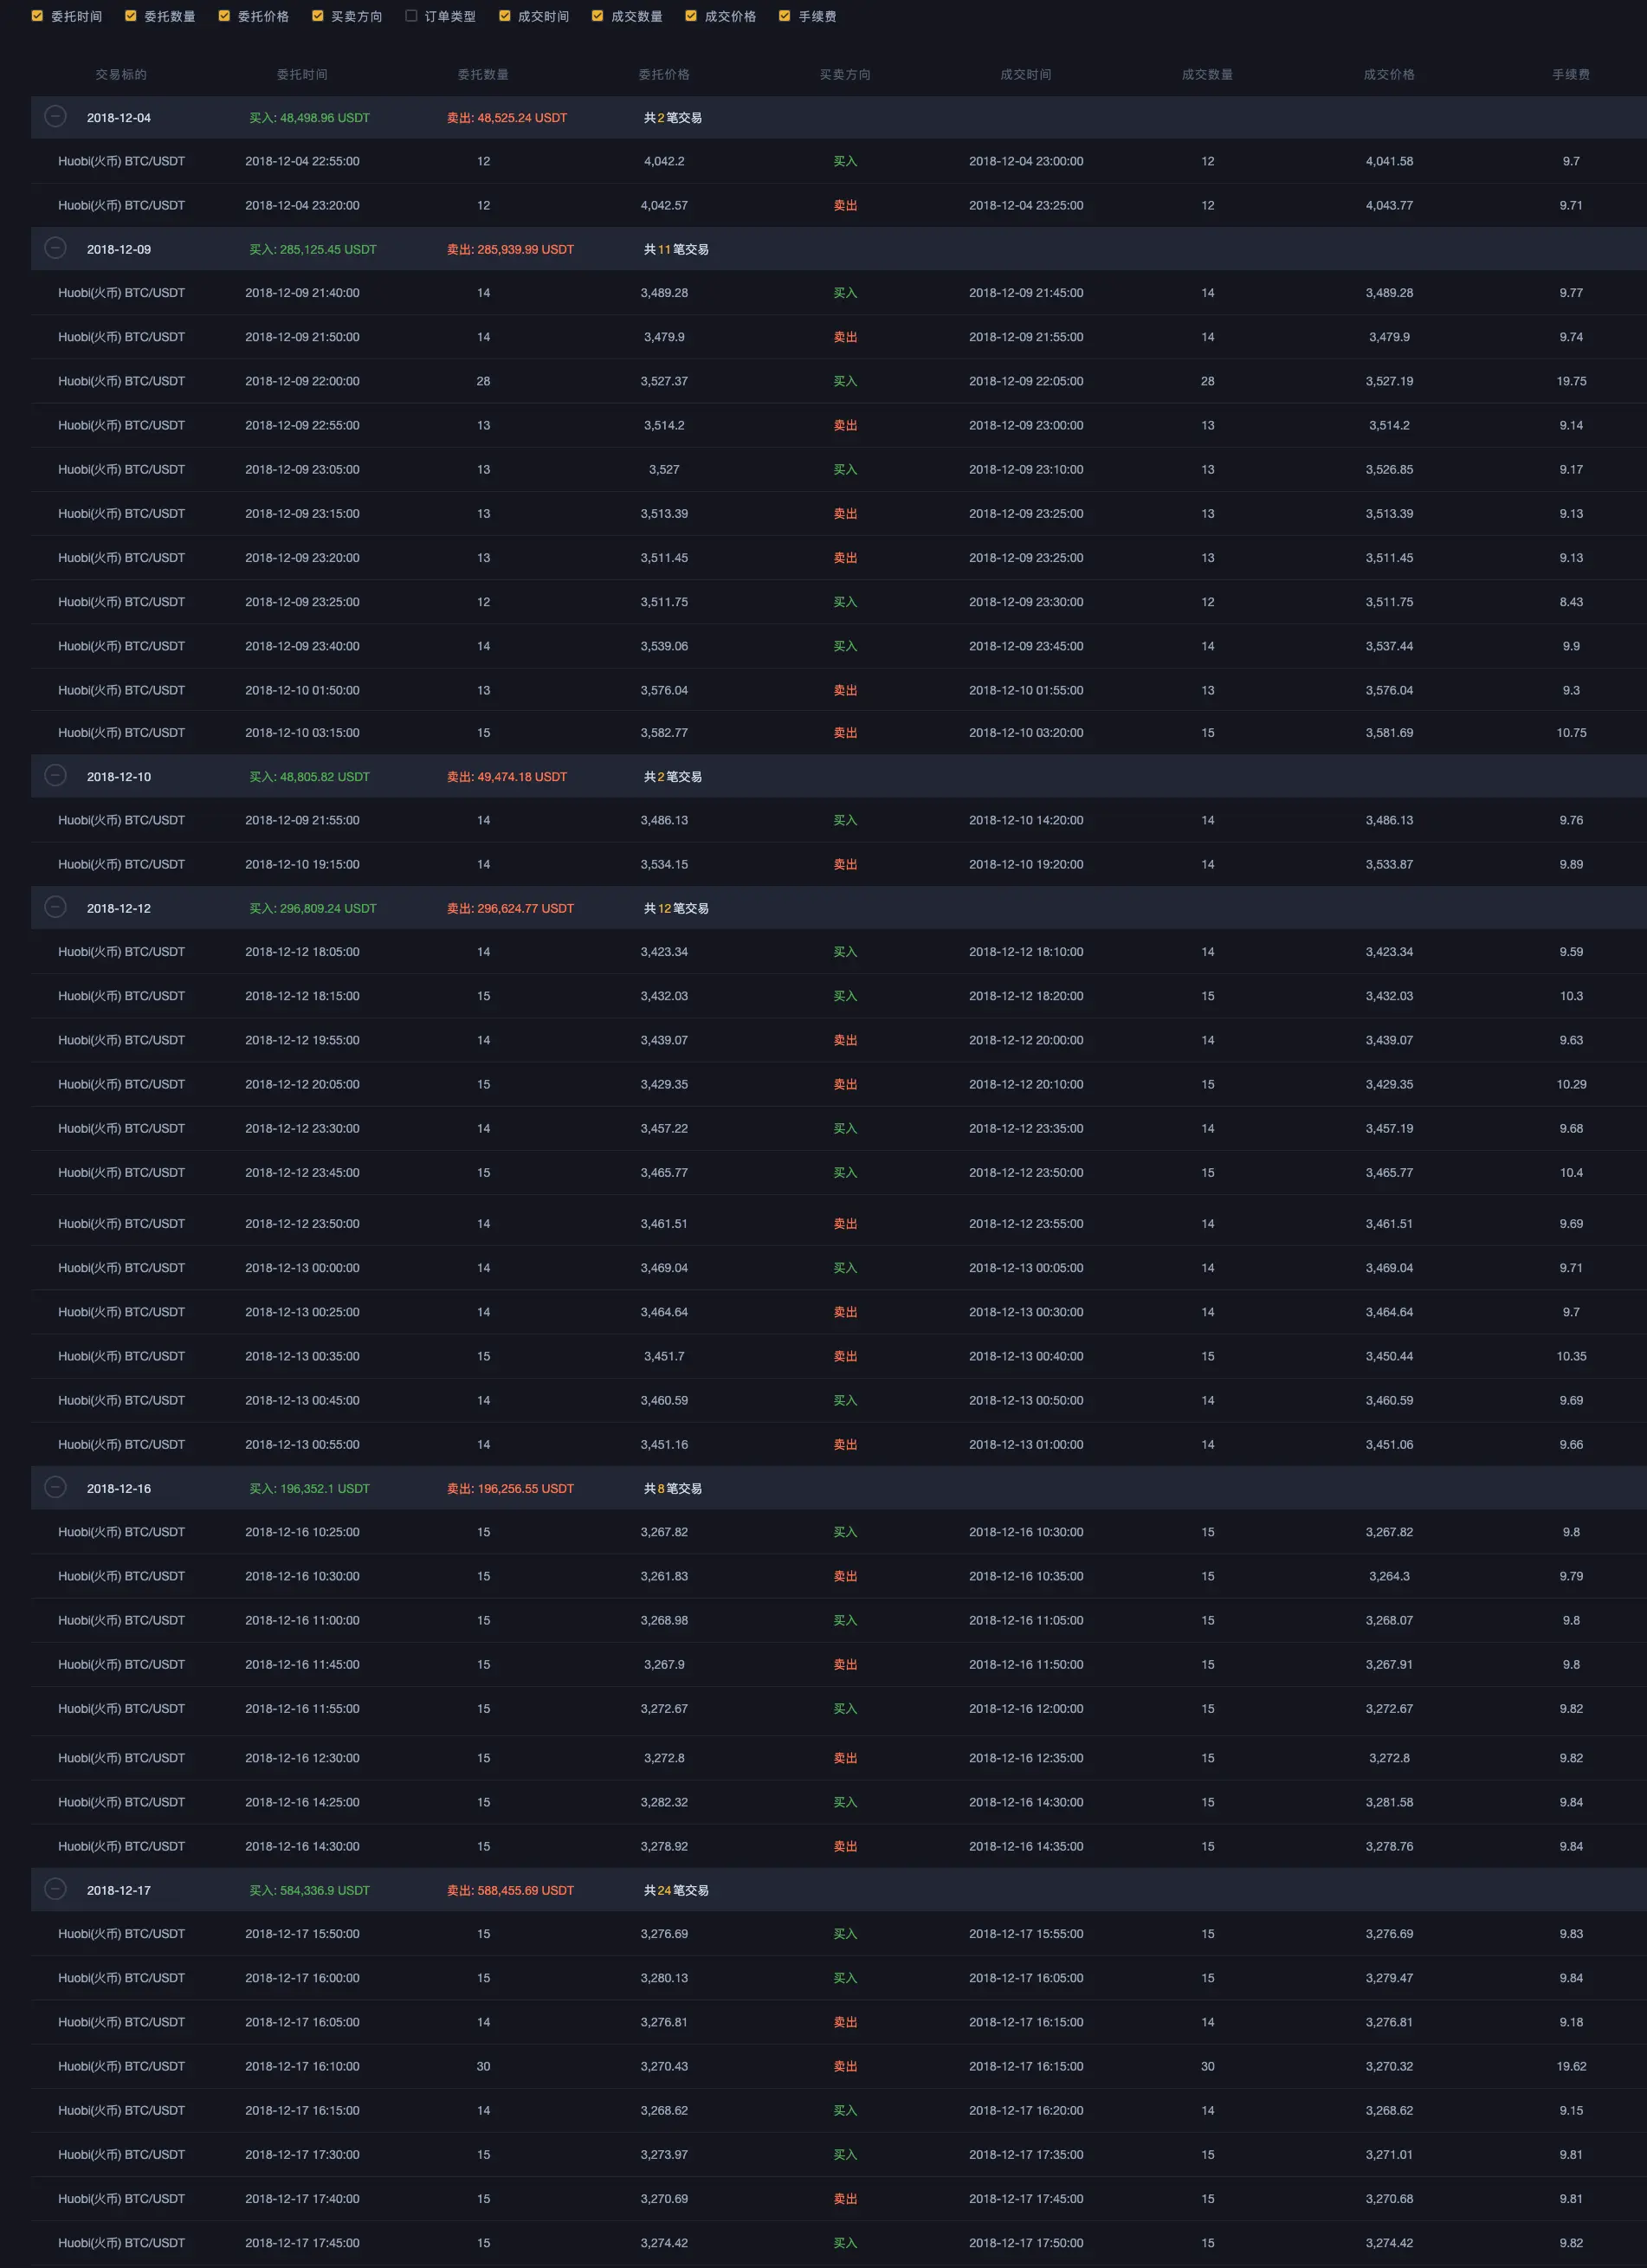
Task: Collapse the 2018-12-09 date group
Action: click(56, 249)
